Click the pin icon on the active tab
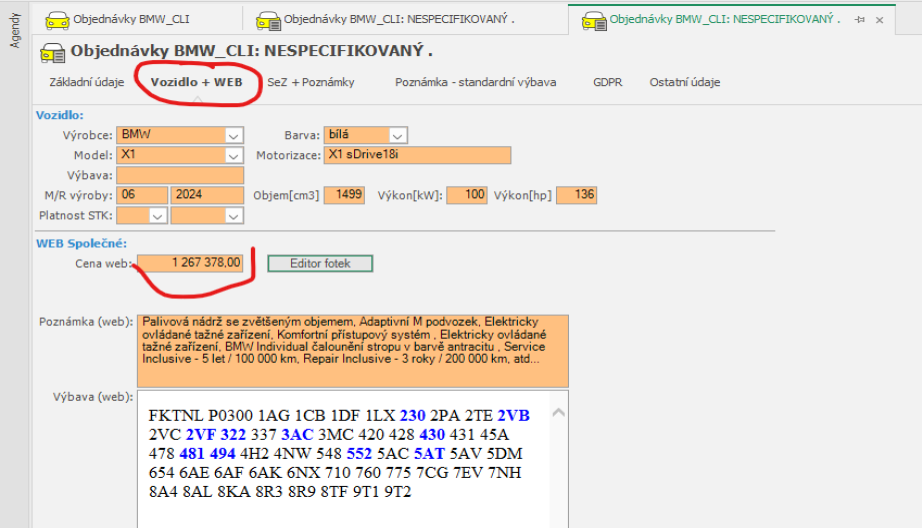This screenshot has height=528, width=922. [x=859, y=20]
